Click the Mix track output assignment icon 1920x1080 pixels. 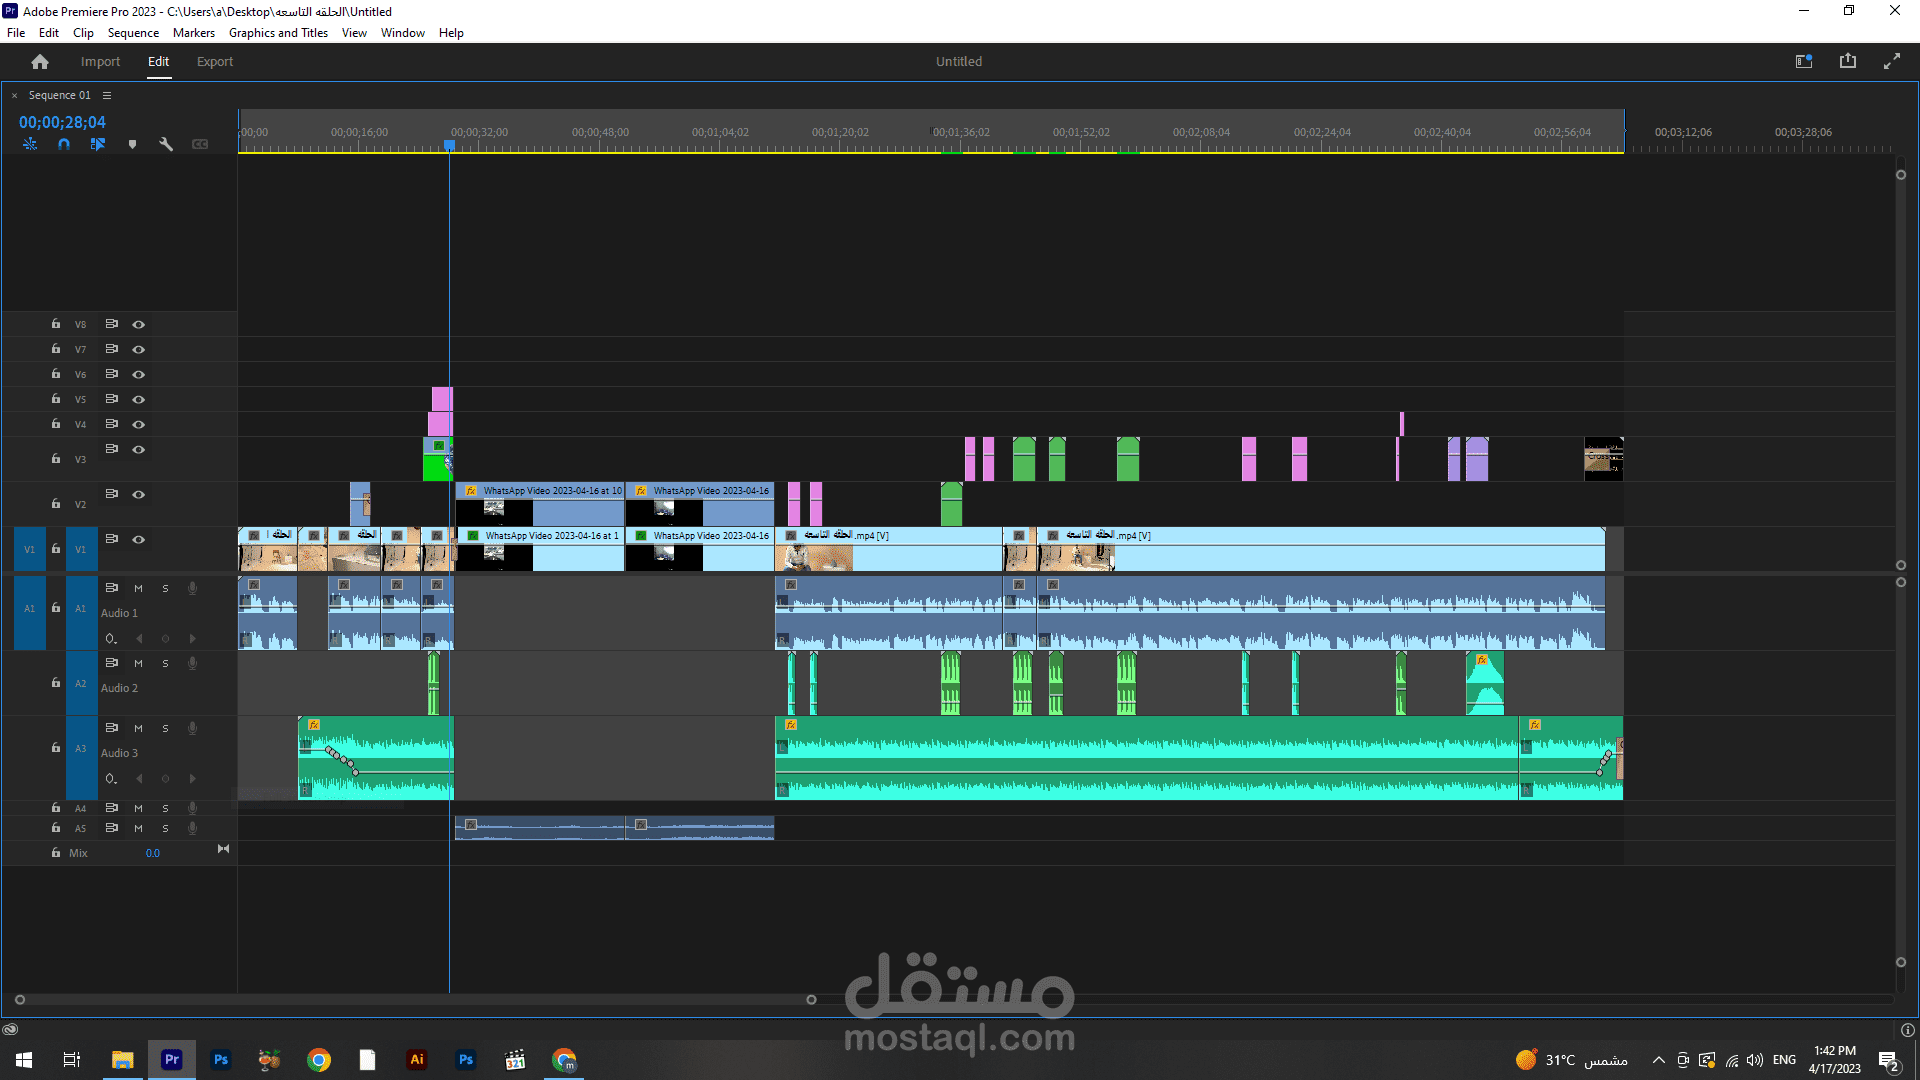coord(223,849)
